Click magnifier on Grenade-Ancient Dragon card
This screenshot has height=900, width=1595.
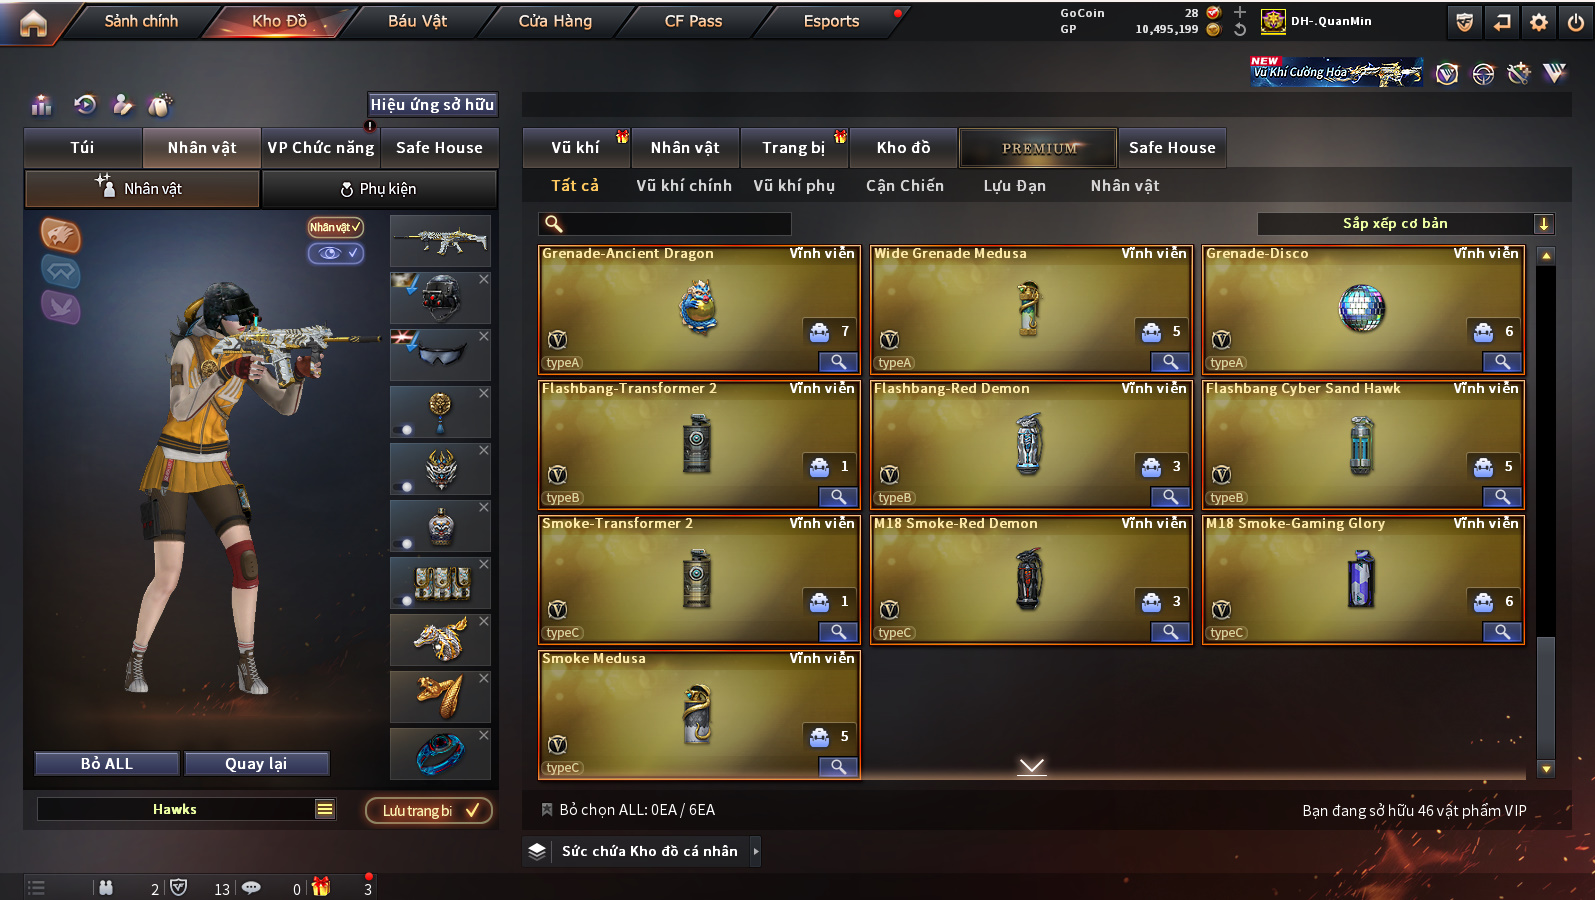click(x=838, y=362)
